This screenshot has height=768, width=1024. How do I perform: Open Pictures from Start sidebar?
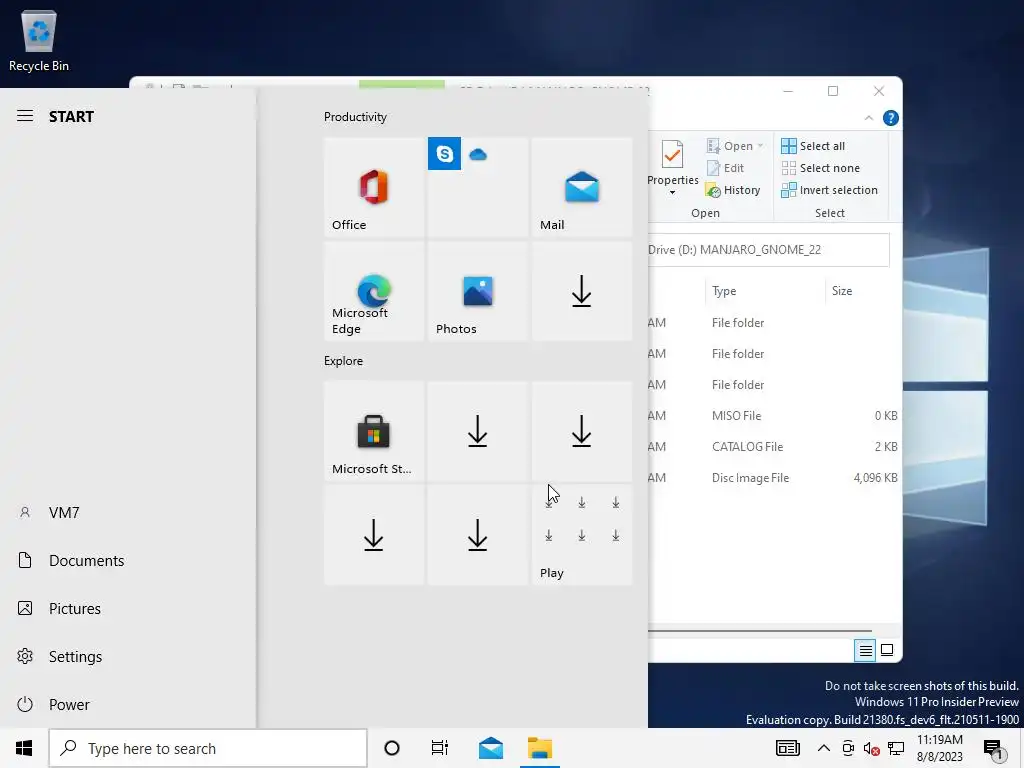click(x=127, y=609)
